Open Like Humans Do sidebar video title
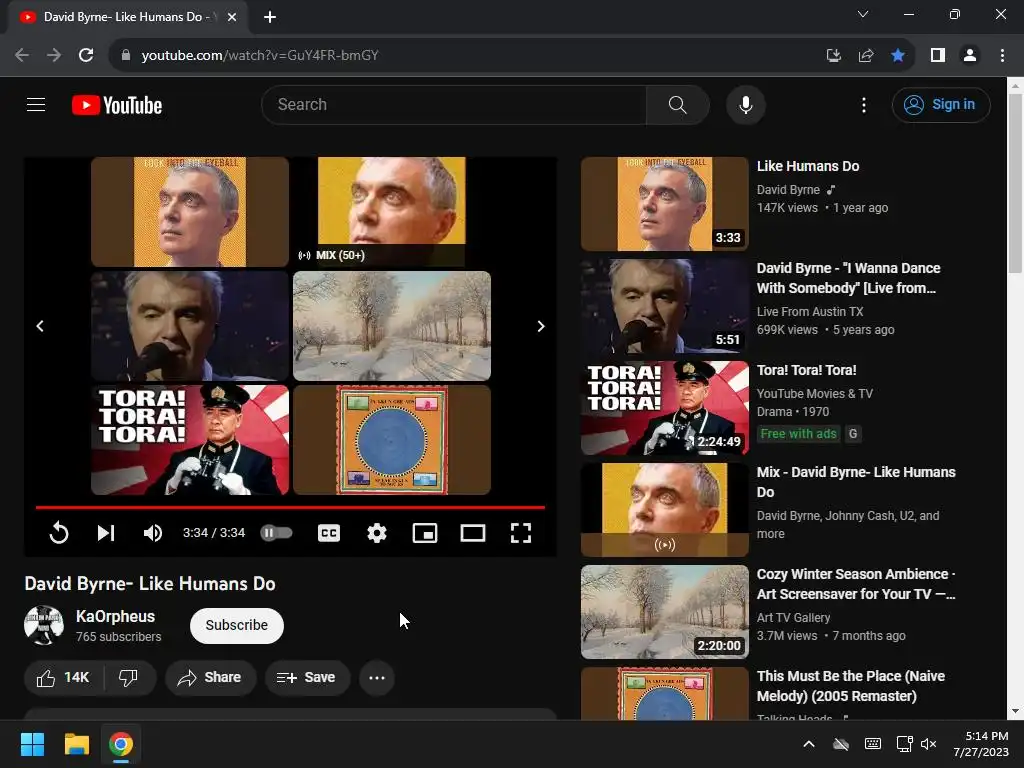 tap(808, 166)
